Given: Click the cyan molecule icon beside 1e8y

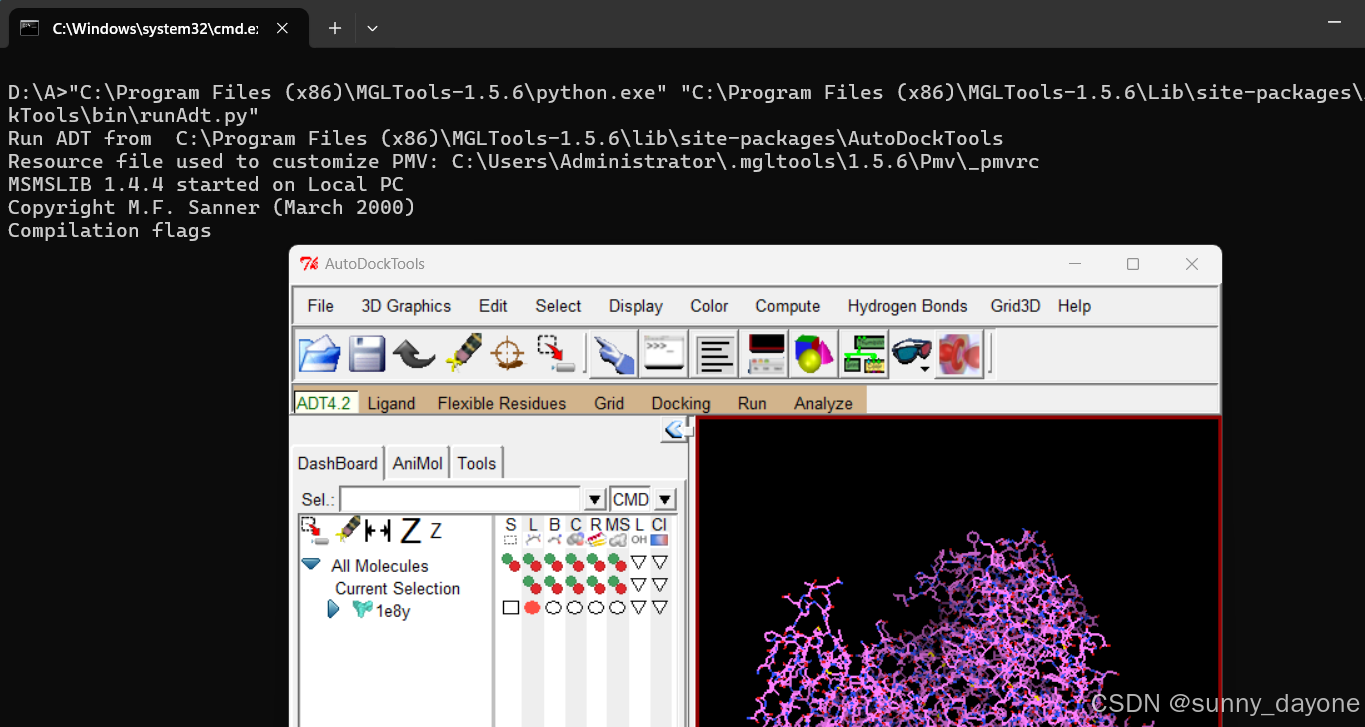Looking at the screenshot, I should click(x=362, y=609).
